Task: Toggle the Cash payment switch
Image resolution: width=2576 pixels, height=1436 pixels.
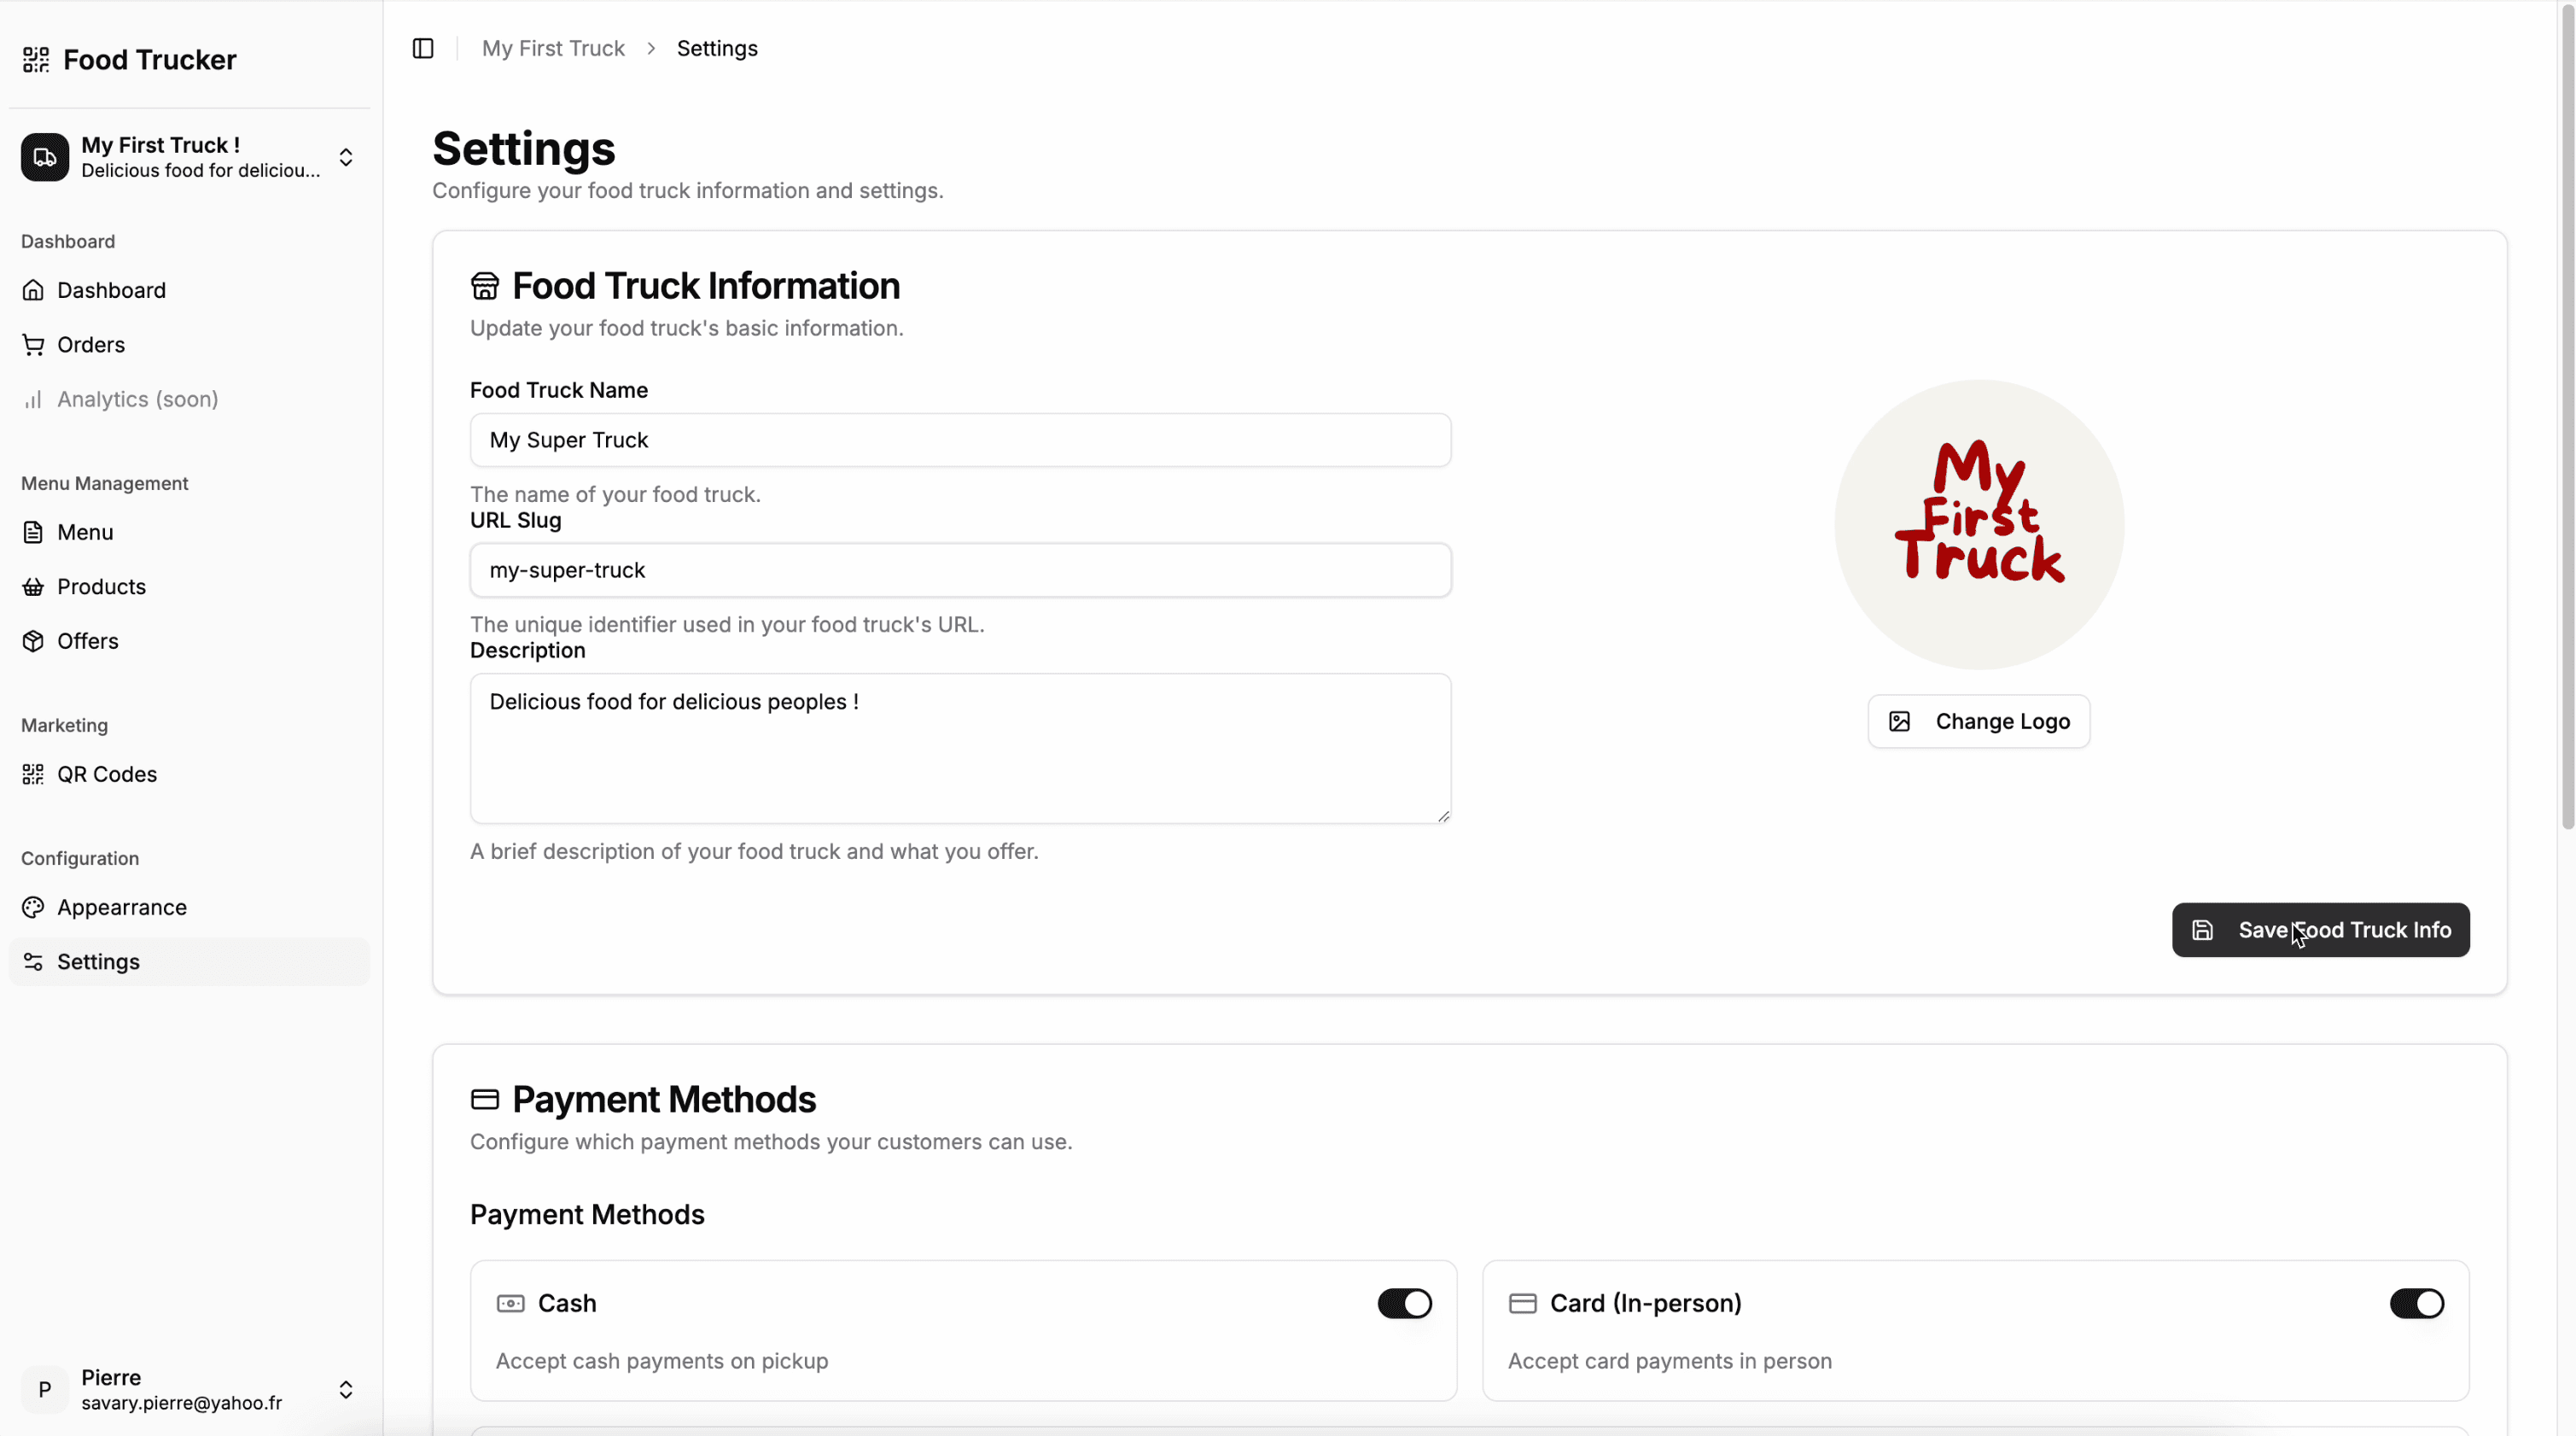Action: click(1404, 1303)
